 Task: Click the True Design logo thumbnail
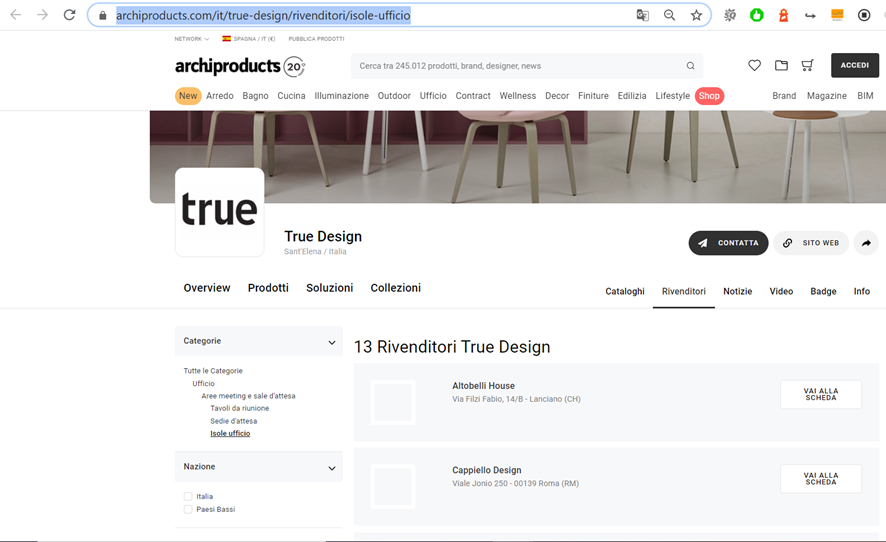pyautogui.click(x=220, y=212)
